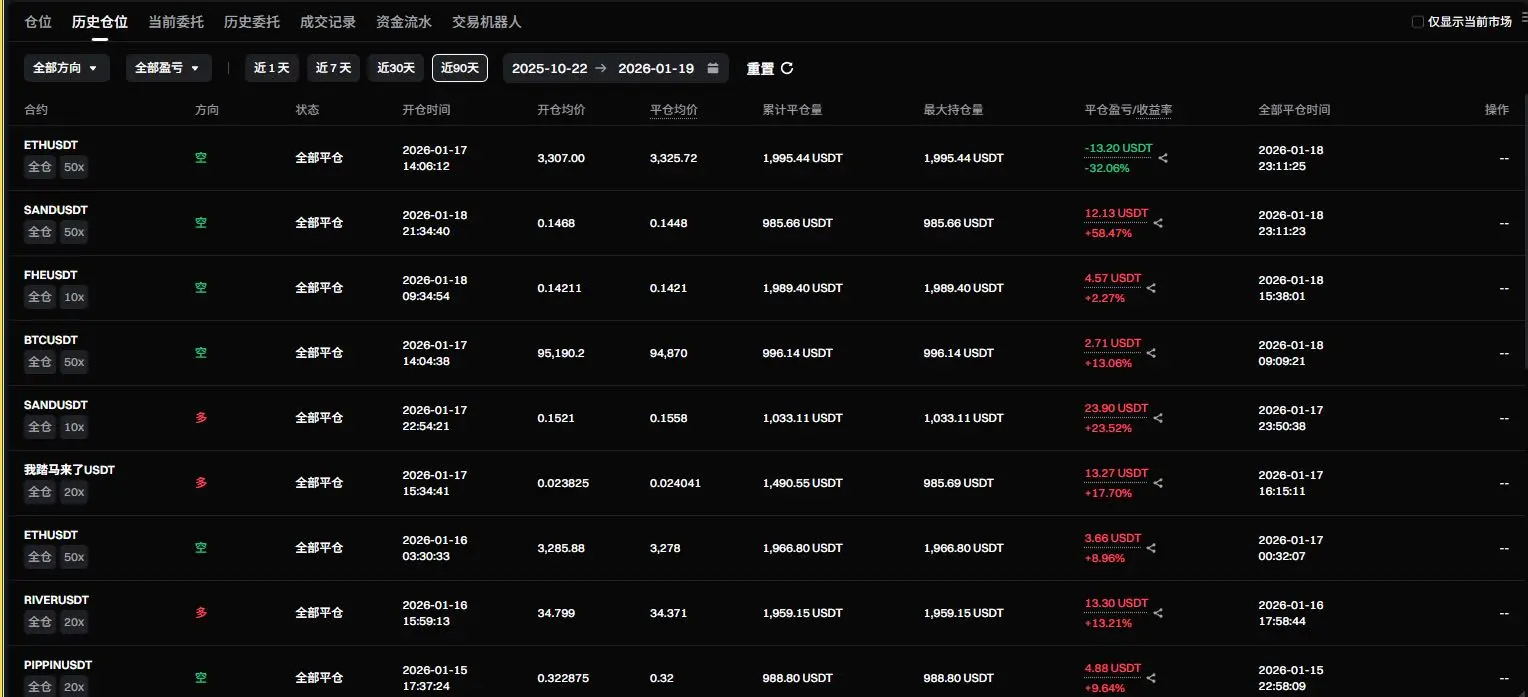Open the PIPPINUSDT contract name
This screenshot has width=1528, height=697.
click(x=58, y=665)
